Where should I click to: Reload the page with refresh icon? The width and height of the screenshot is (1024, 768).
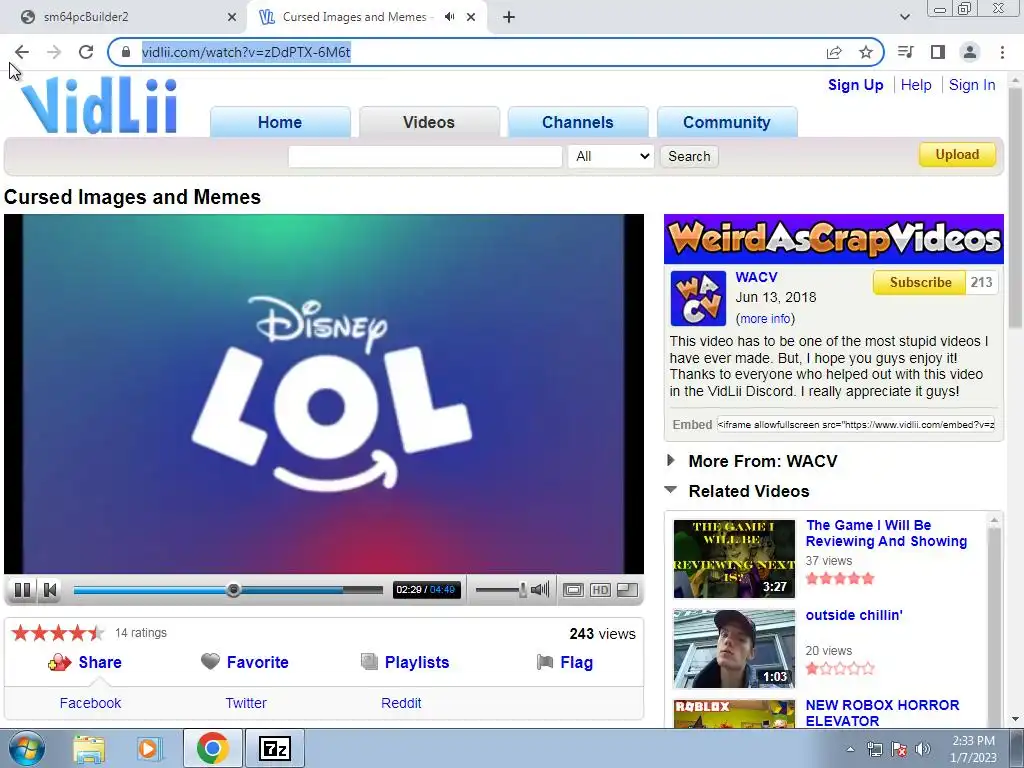click(86, 52)
